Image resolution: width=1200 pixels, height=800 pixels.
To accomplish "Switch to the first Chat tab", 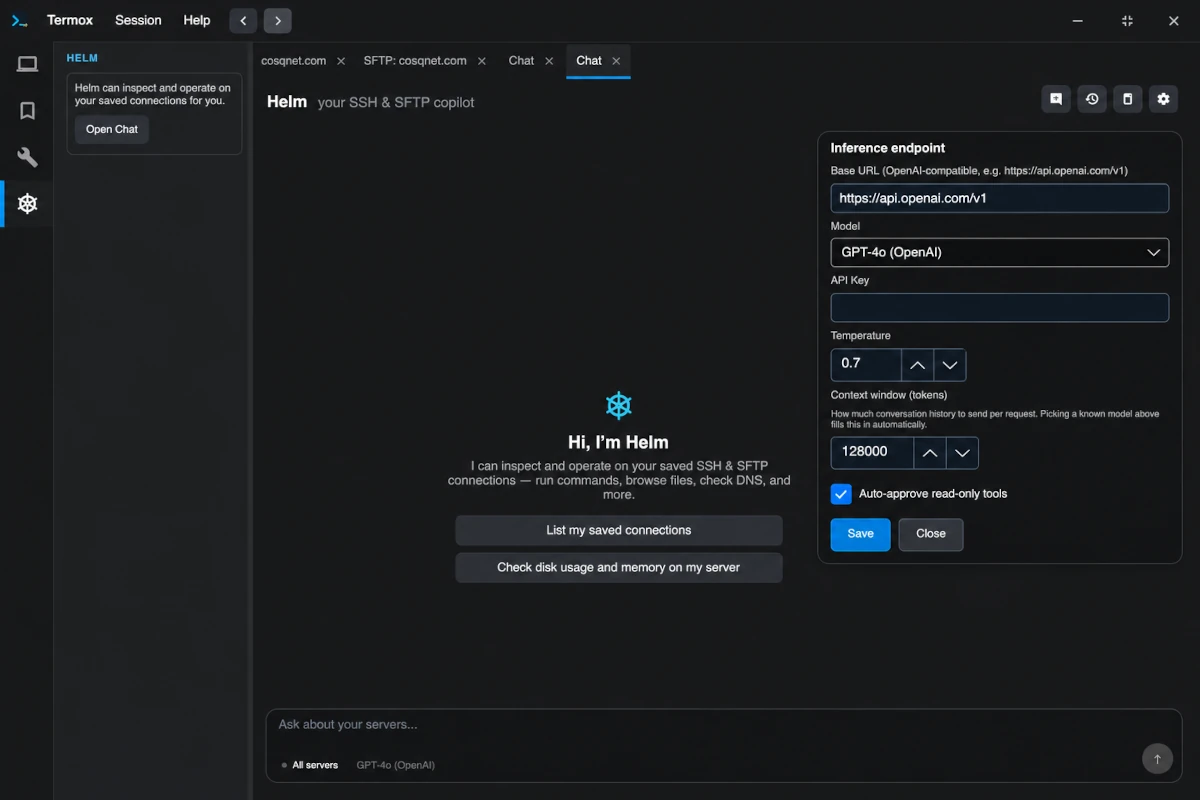I will 521,61.
